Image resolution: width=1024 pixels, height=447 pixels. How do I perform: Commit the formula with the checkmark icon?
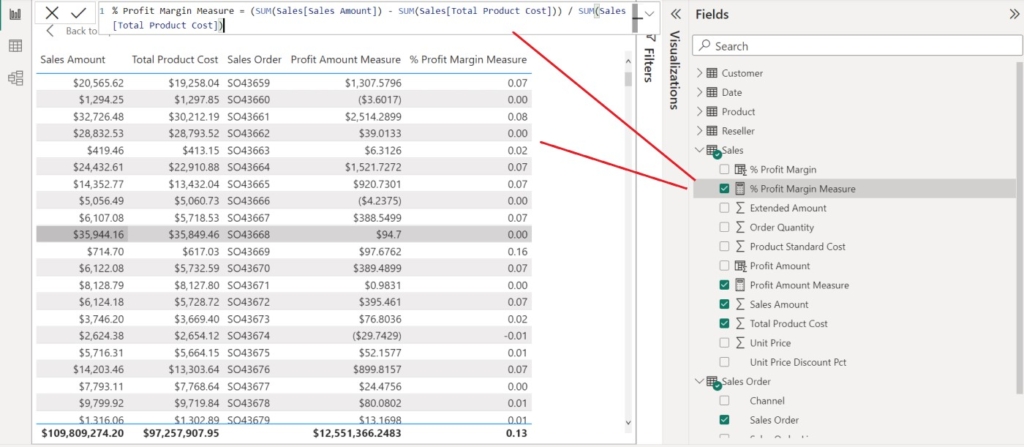tap(78, 14)
